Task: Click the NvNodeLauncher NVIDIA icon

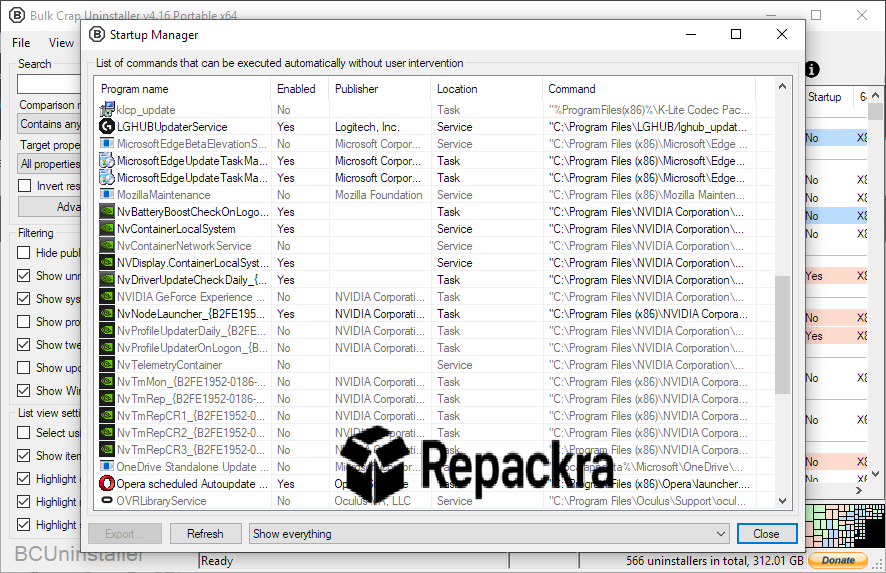Action: click(x=107, y=313)
